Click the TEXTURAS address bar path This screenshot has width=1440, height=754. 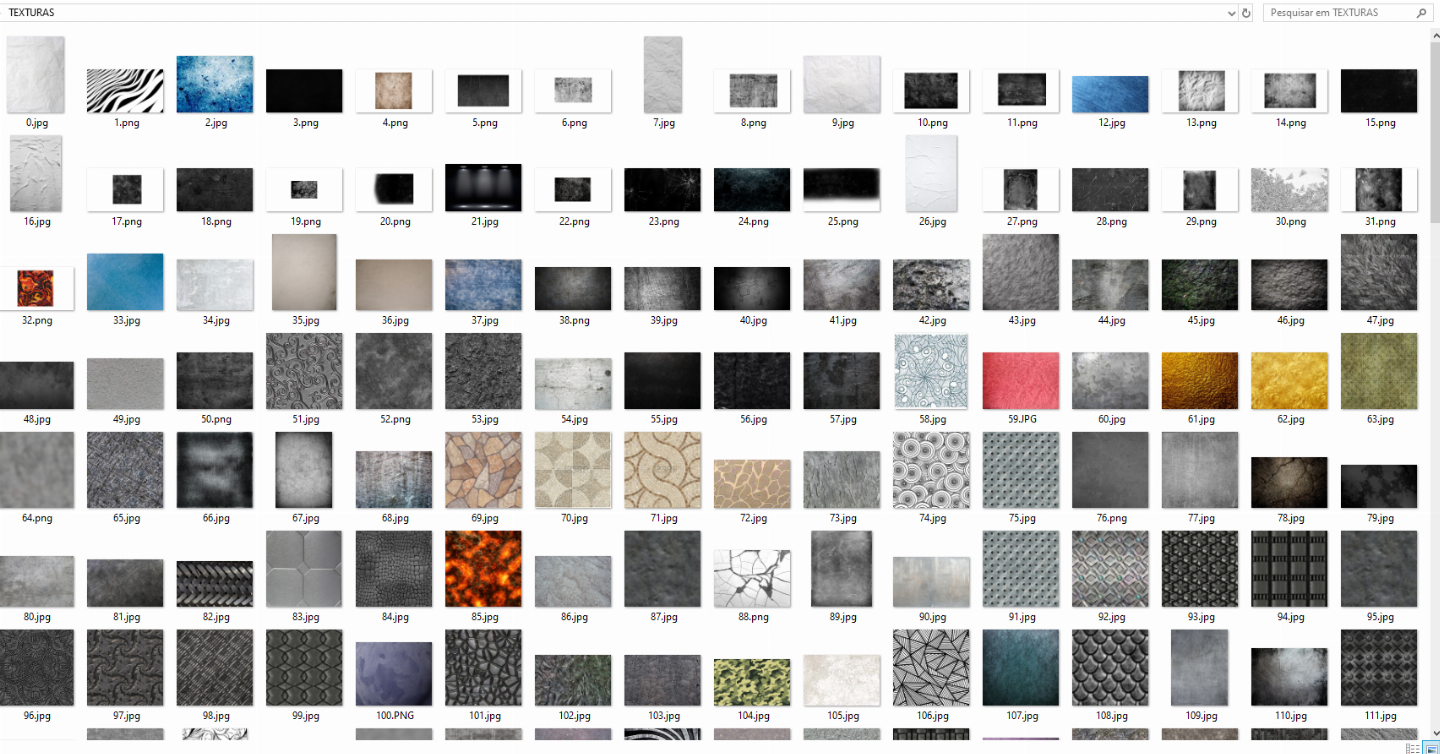coord(32,13)
